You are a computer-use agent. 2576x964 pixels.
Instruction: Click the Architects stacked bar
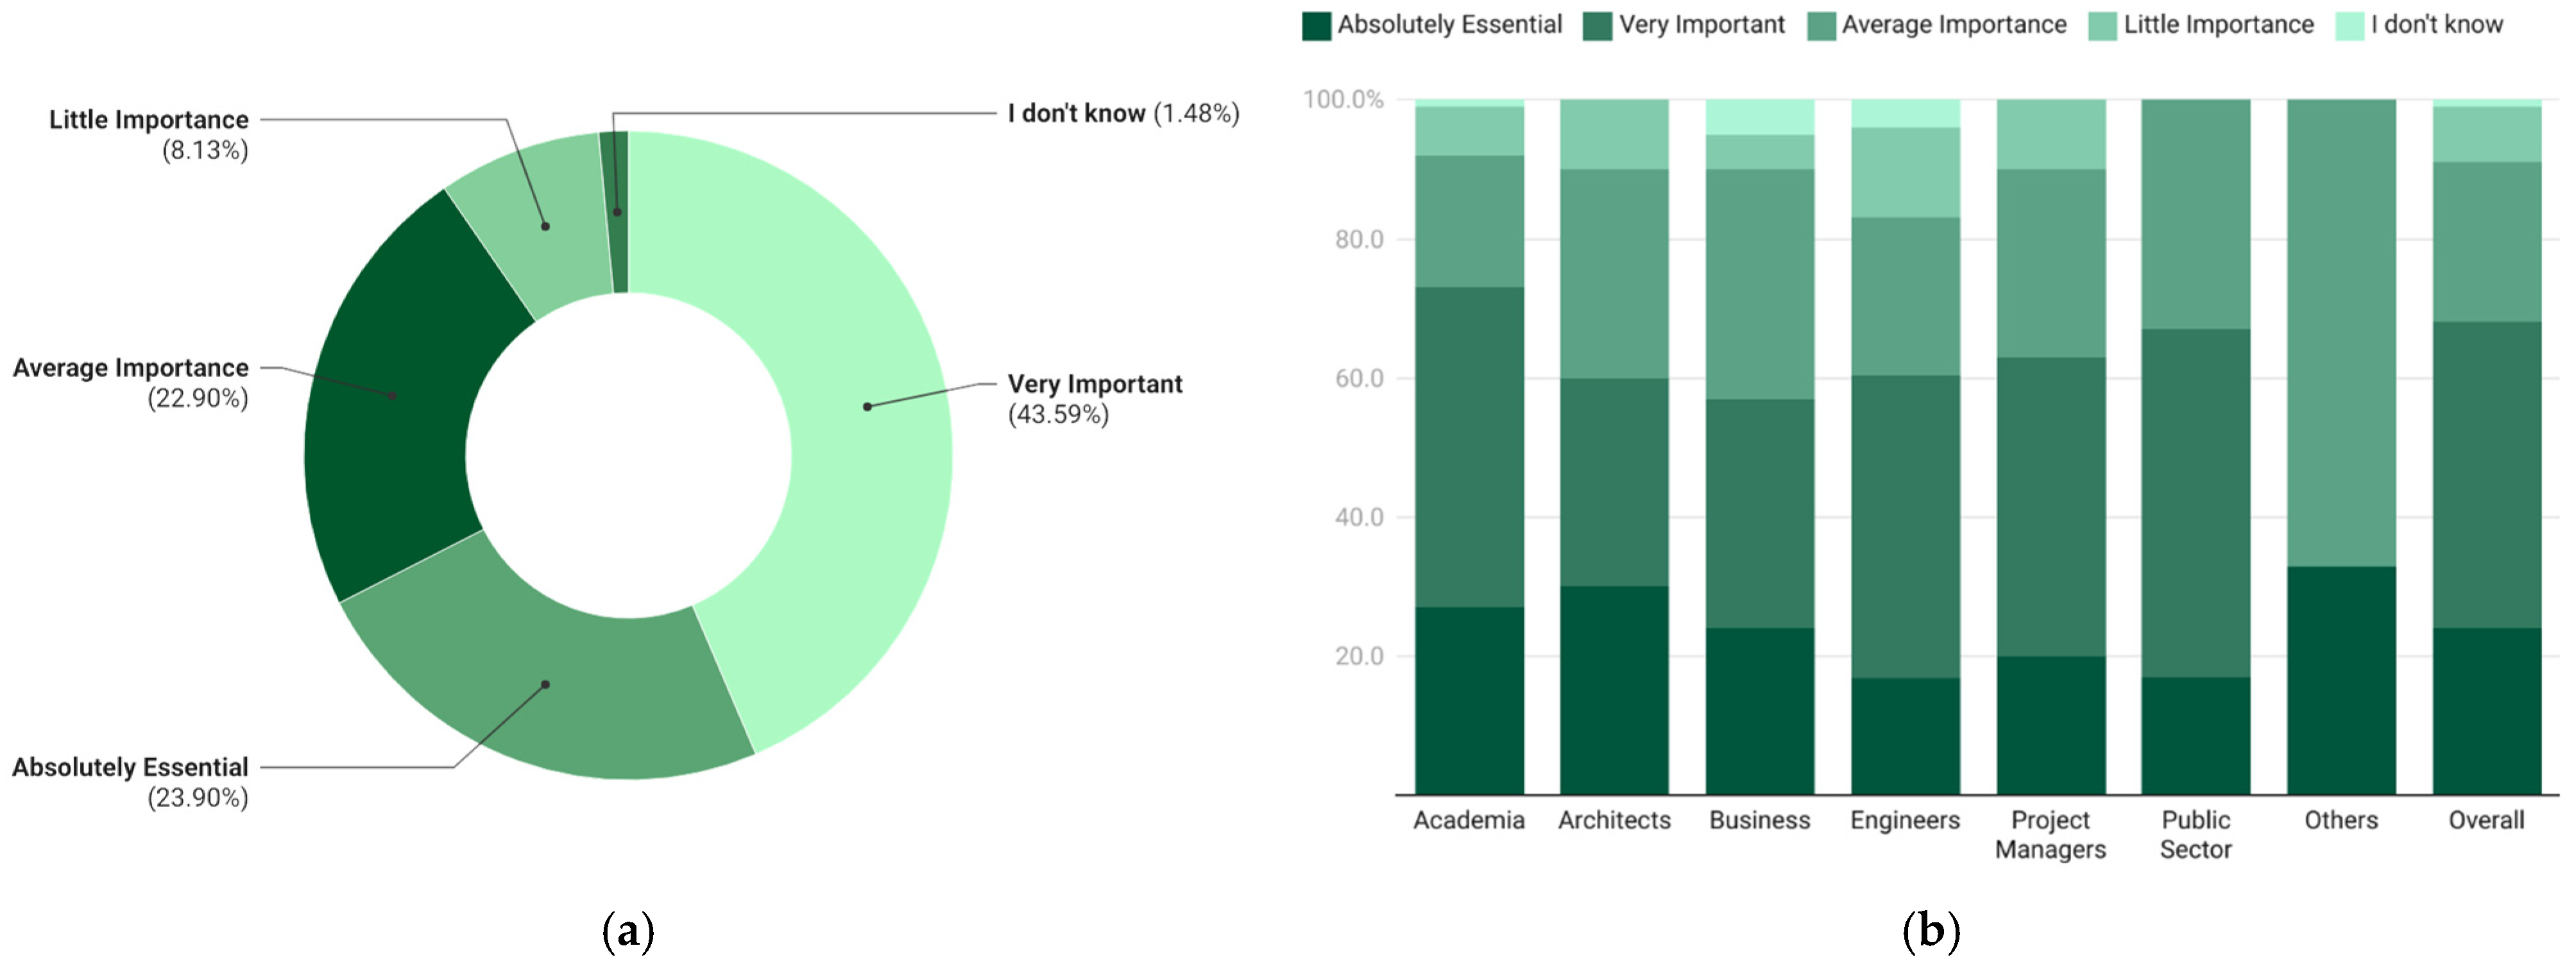click(1614, 447)
